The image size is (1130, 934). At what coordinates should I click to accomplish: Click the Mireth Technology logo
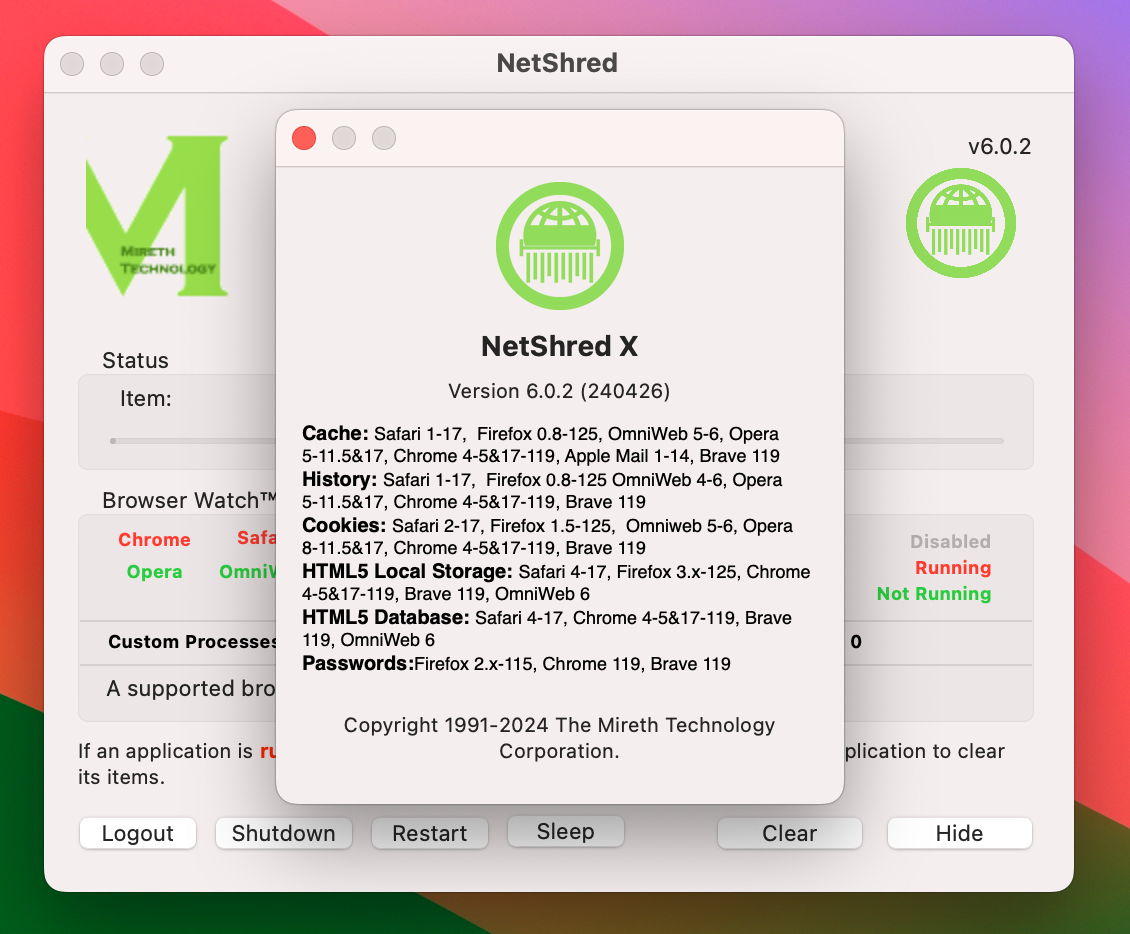coord(155,215)
